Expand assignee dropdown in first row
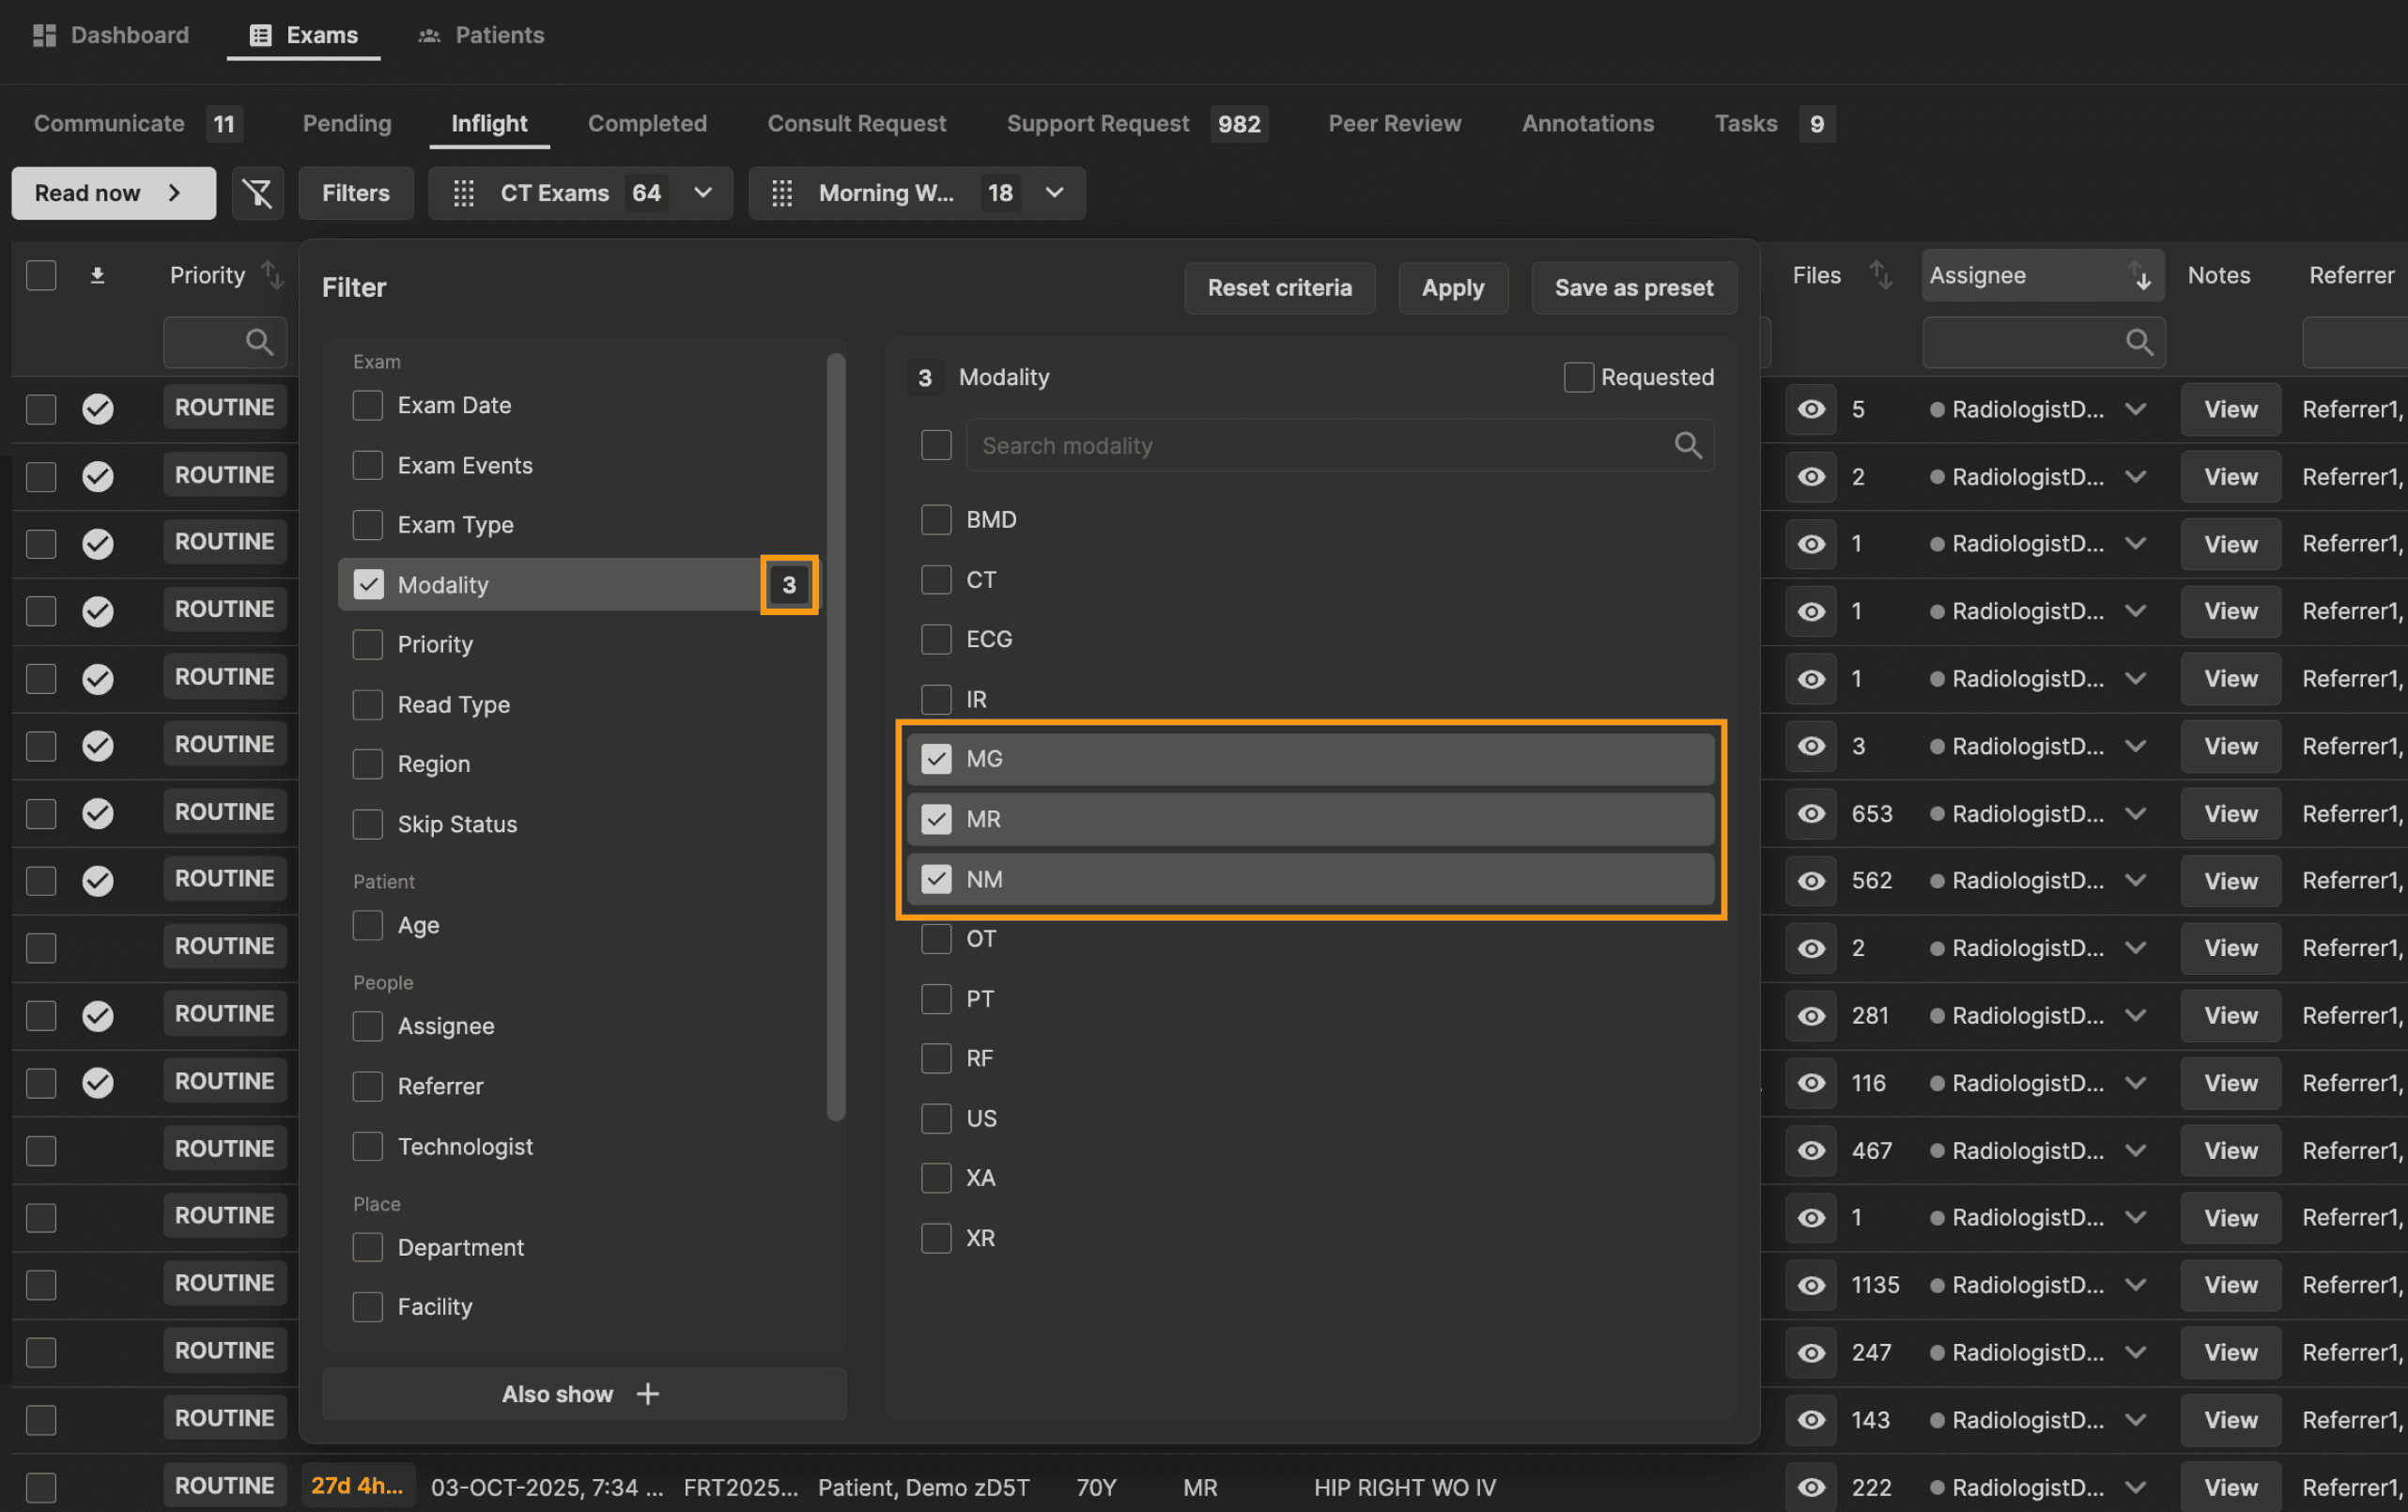 pyautogui.click(x=2136, y=409)
